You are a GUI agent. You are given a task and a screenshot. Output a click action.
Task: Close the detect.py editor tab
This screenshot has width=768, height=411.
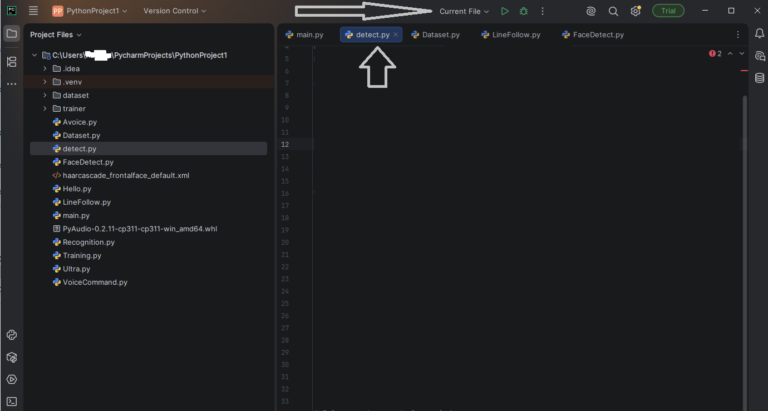point(395,34)
